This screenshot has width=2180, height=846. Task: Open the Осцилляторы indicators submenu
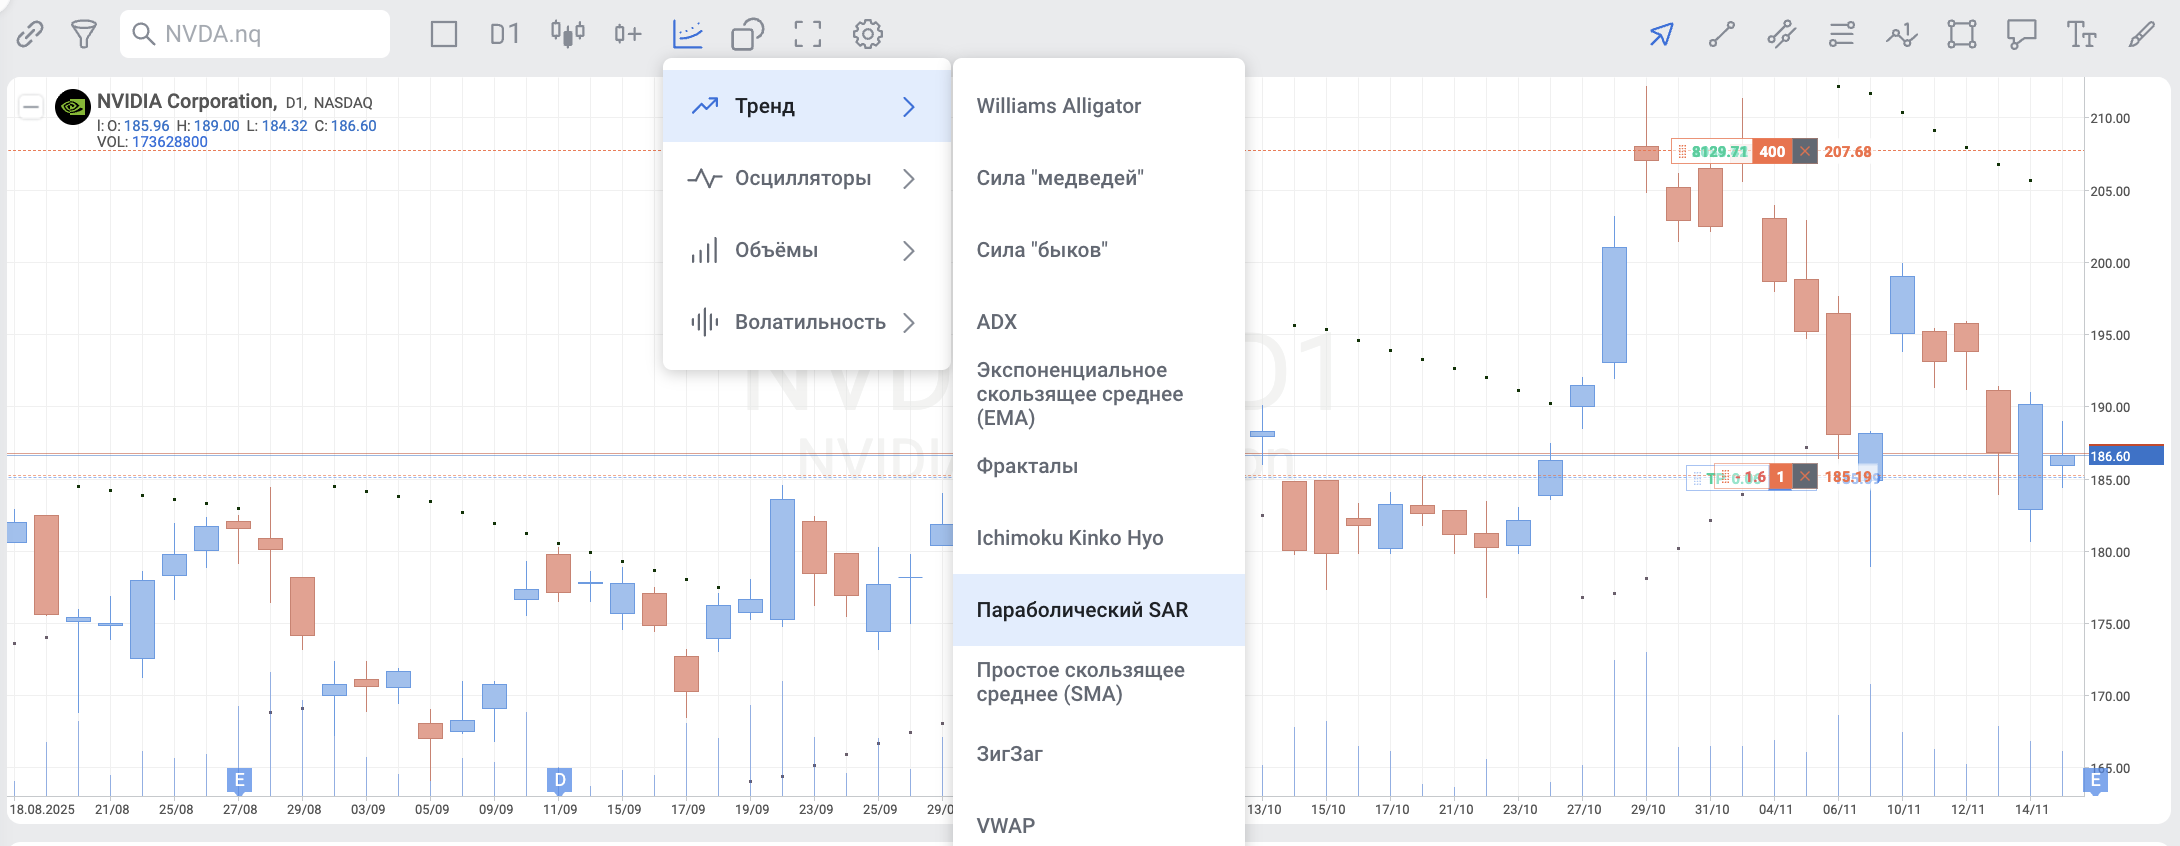pos(806,178)
